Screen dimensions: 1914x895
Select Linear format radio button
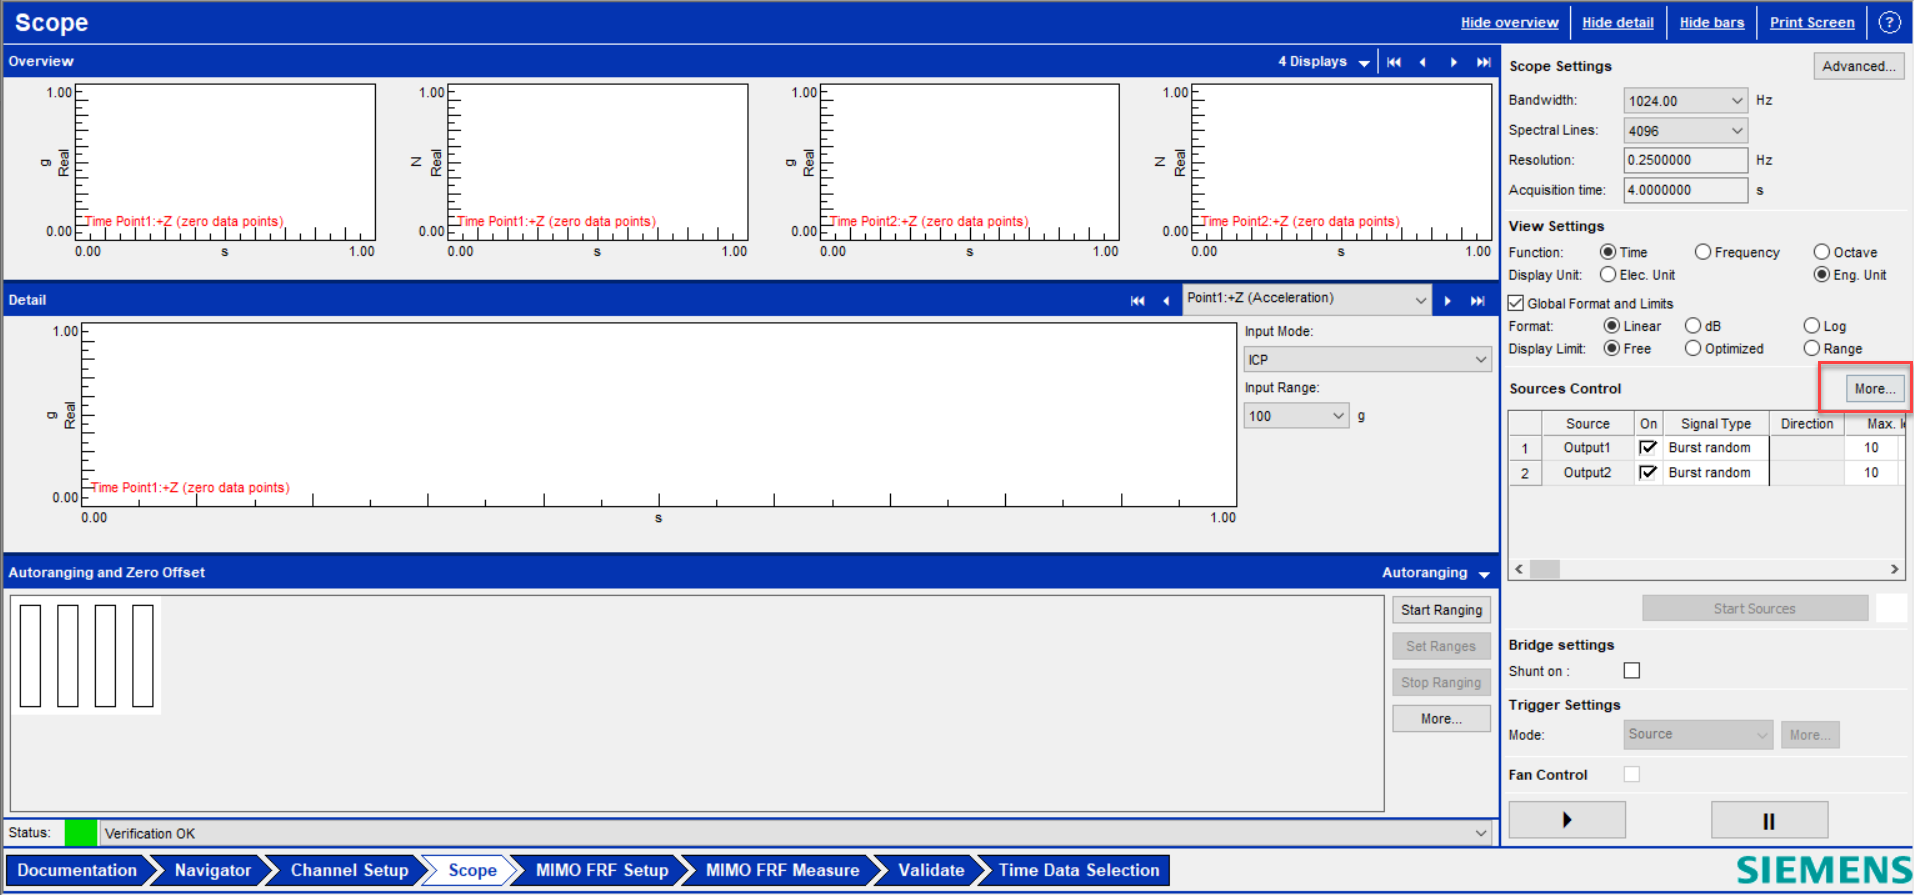[1612, 326]
